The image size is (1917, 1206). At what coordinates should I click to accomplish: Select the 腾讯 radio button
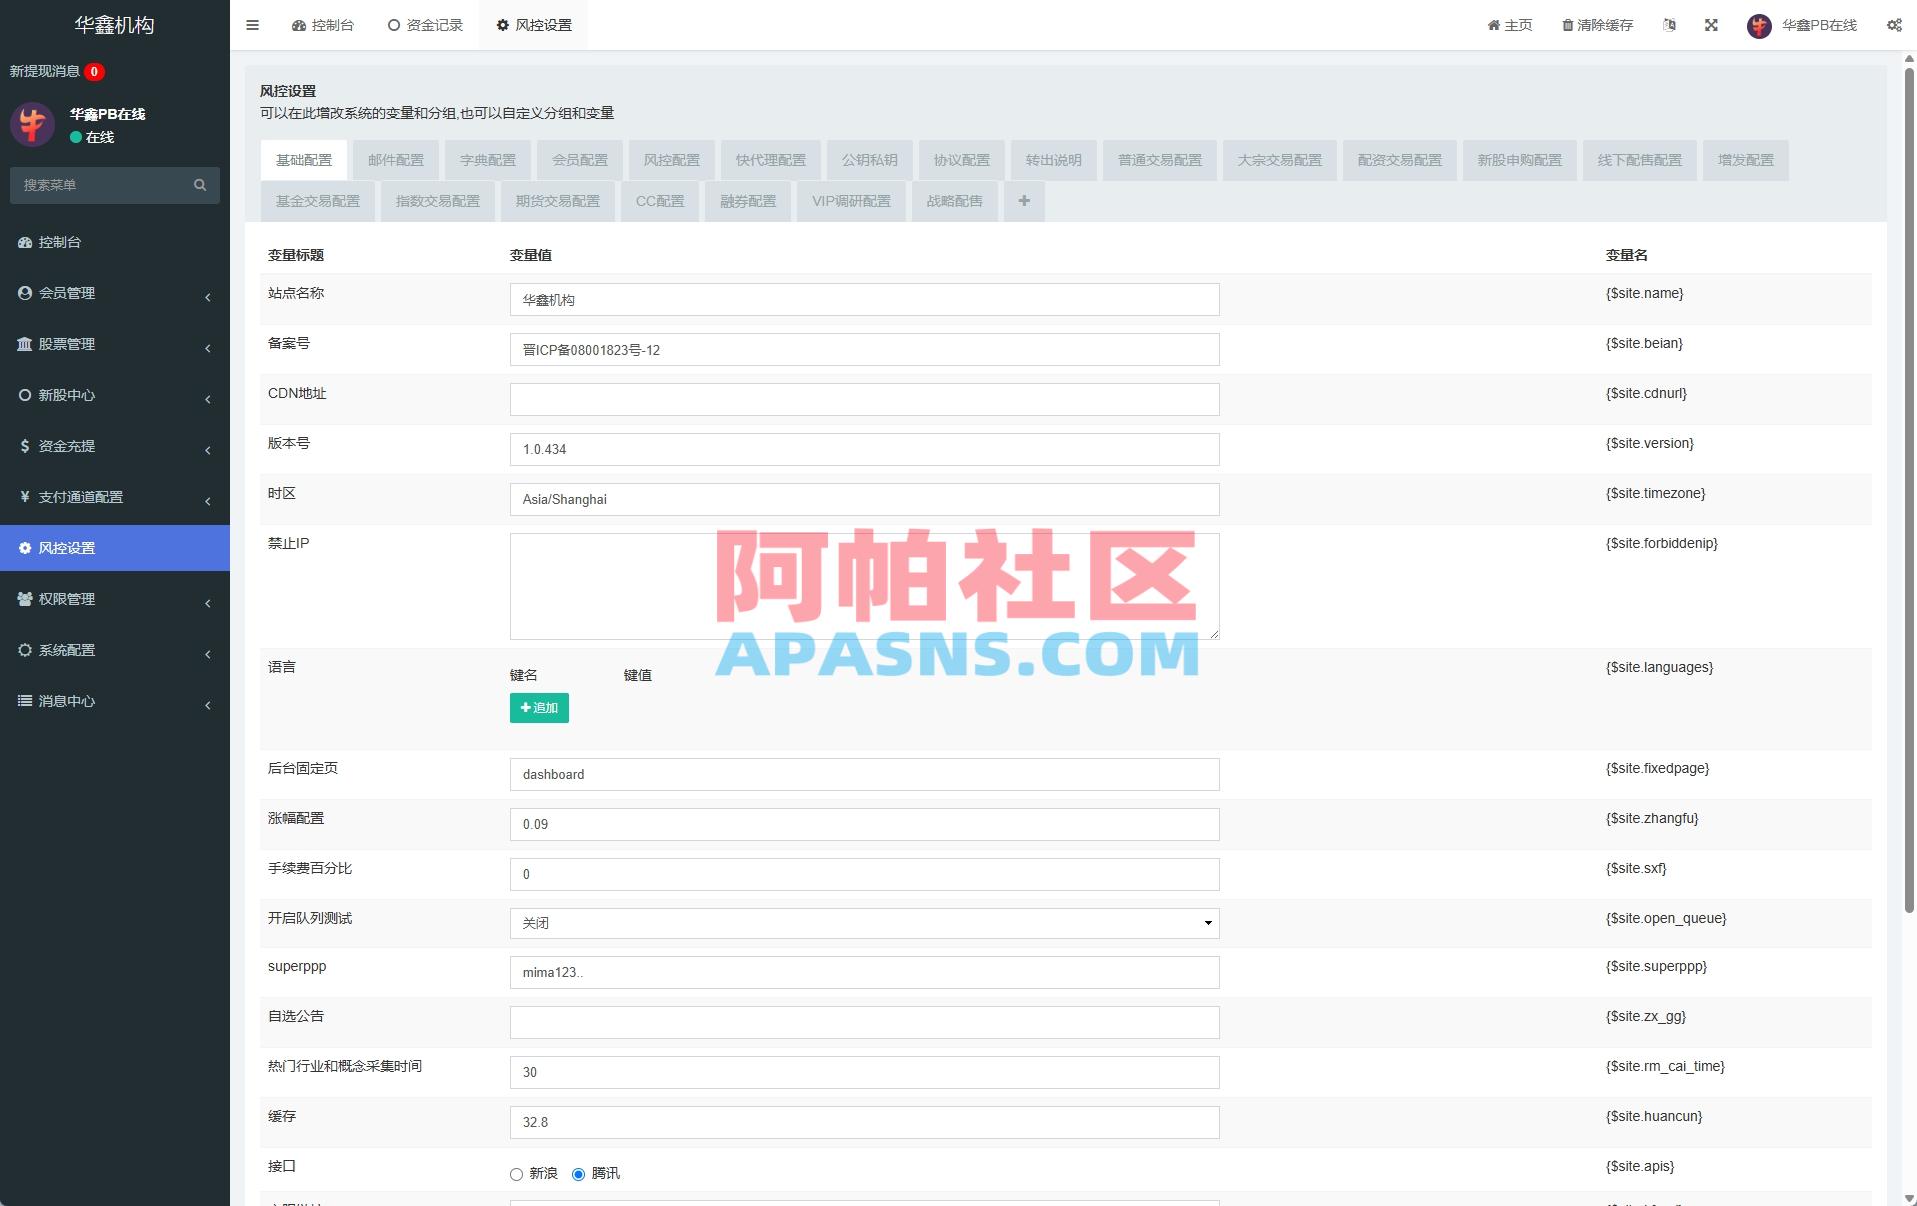[x=578, y=1174]
